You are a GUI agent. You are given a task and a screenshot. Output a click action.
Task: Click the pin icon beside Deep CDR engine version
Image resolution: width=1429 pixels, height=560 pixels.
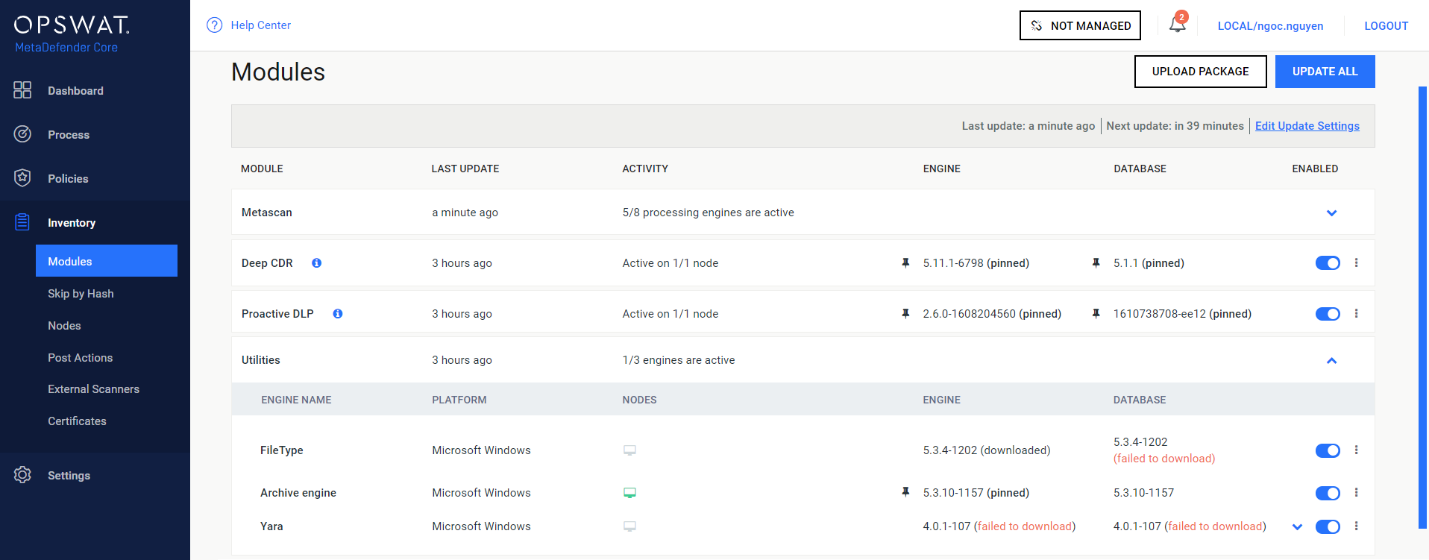[906, 263]
